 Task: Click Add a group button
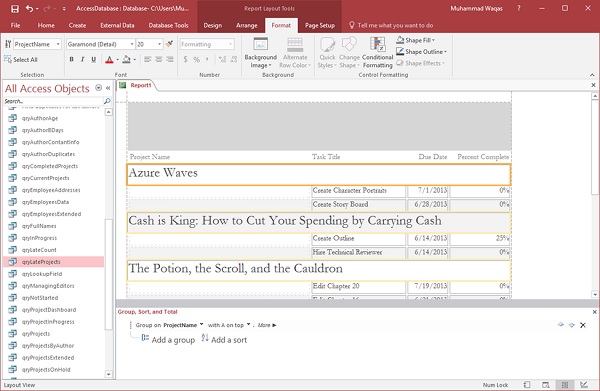(168, 339)
